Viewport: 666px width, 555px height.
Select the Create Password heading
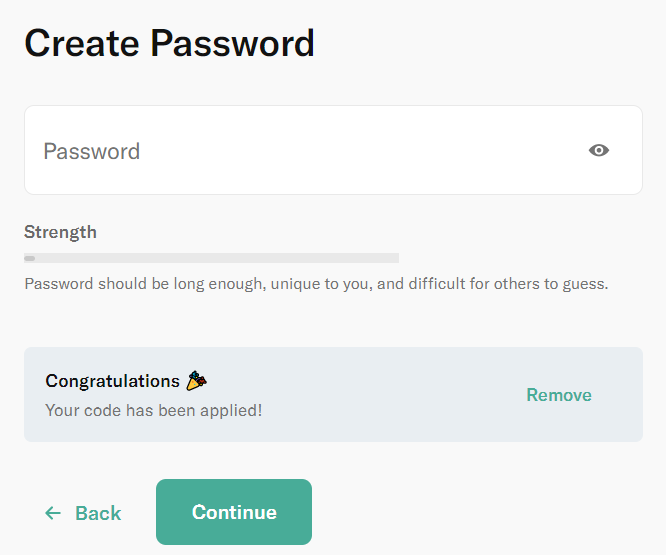point(169,43)
